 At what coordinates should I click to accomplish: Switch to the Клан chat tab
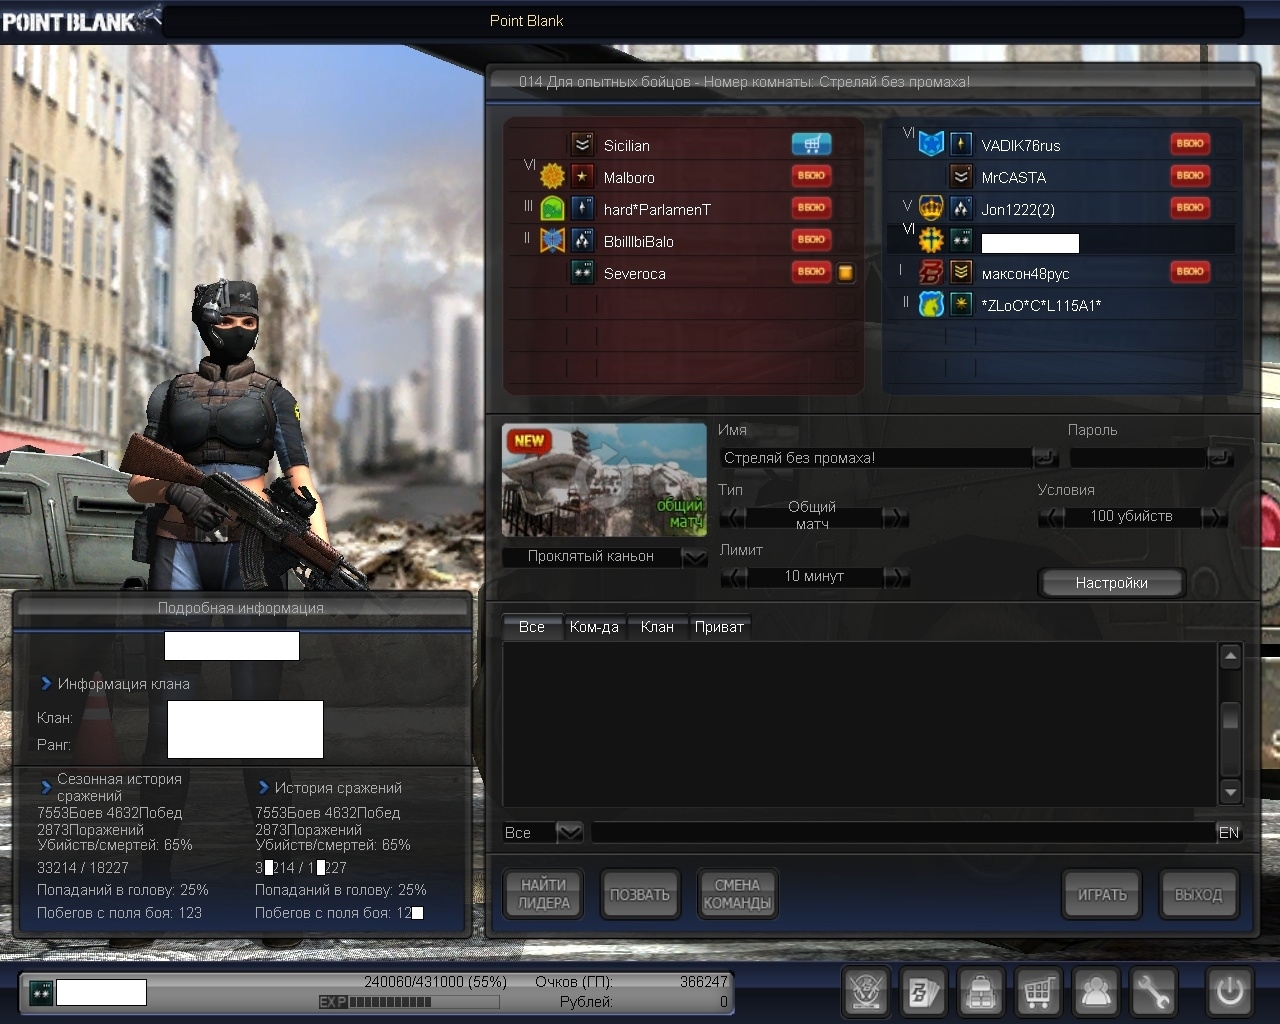(x=657, y=627)
